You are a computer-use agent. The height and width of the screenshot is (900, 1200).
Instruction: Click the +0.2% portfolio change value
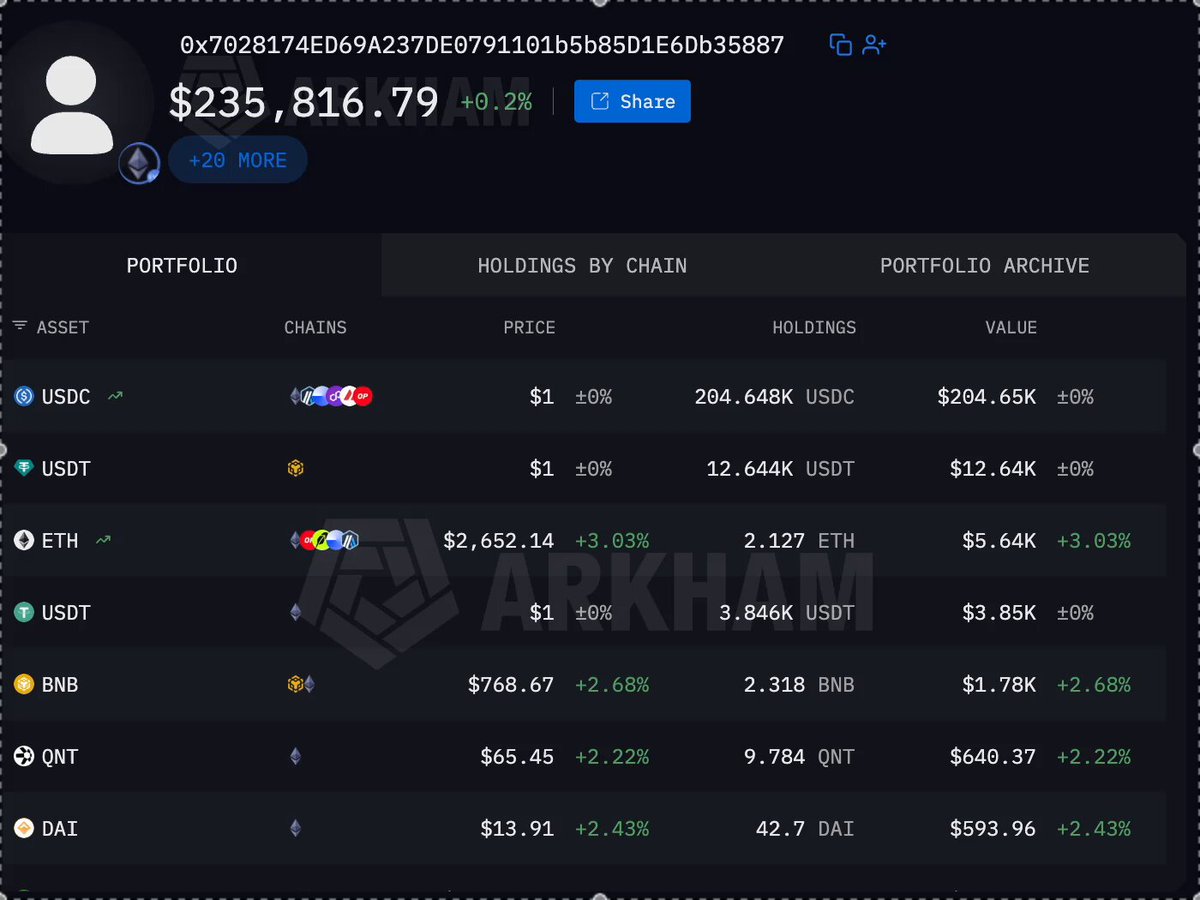[x=496, y=102]
